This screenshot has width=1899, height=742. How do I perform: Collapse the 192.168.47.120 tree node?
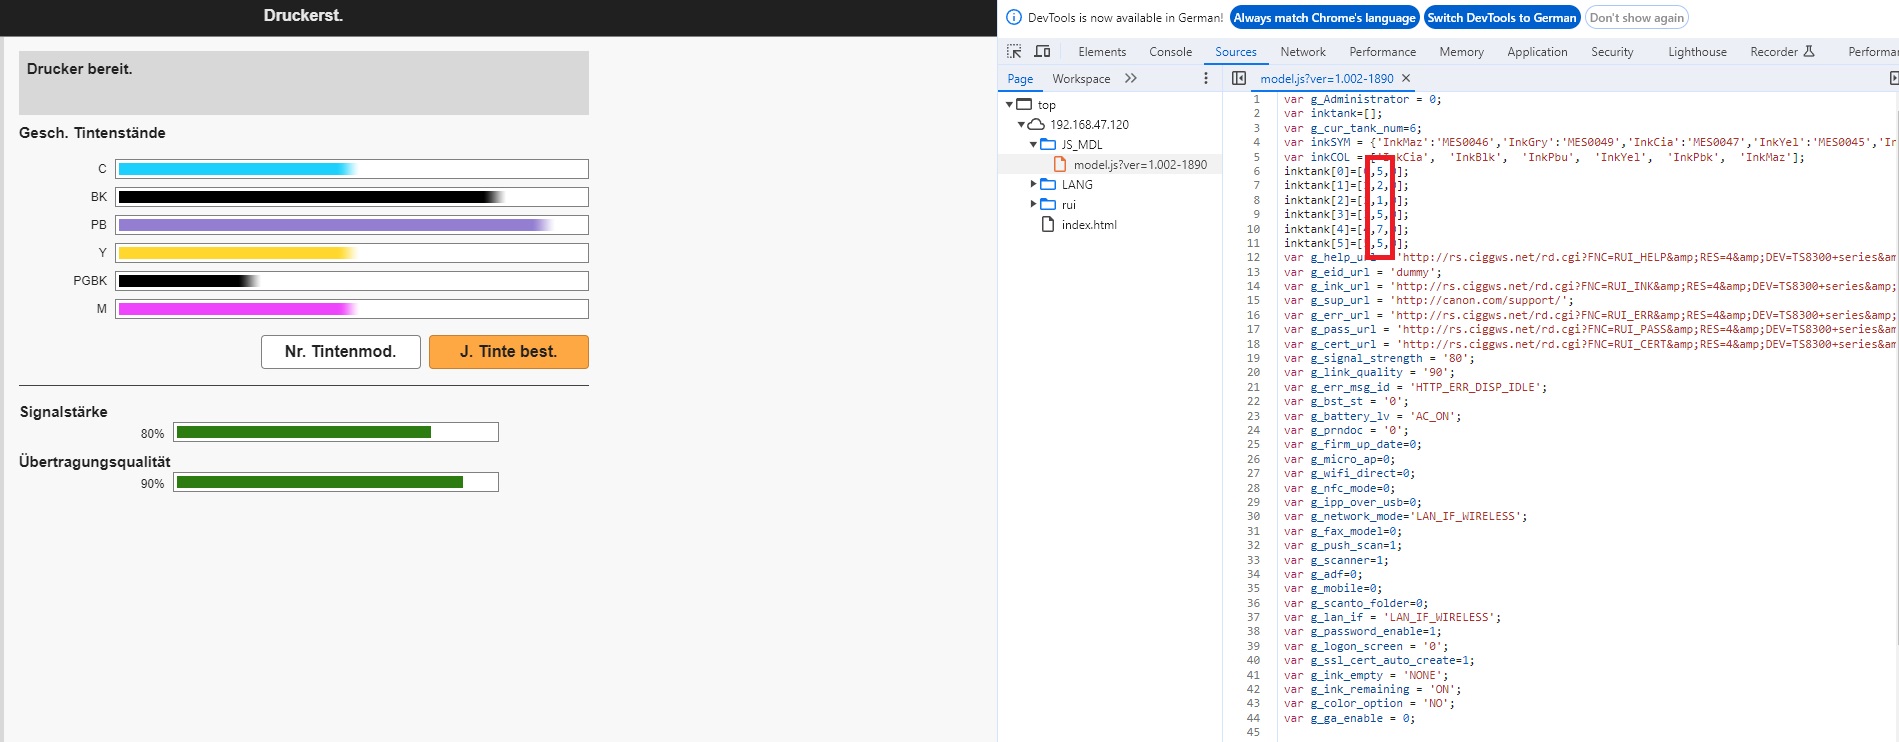click(x=1021, y=124)
